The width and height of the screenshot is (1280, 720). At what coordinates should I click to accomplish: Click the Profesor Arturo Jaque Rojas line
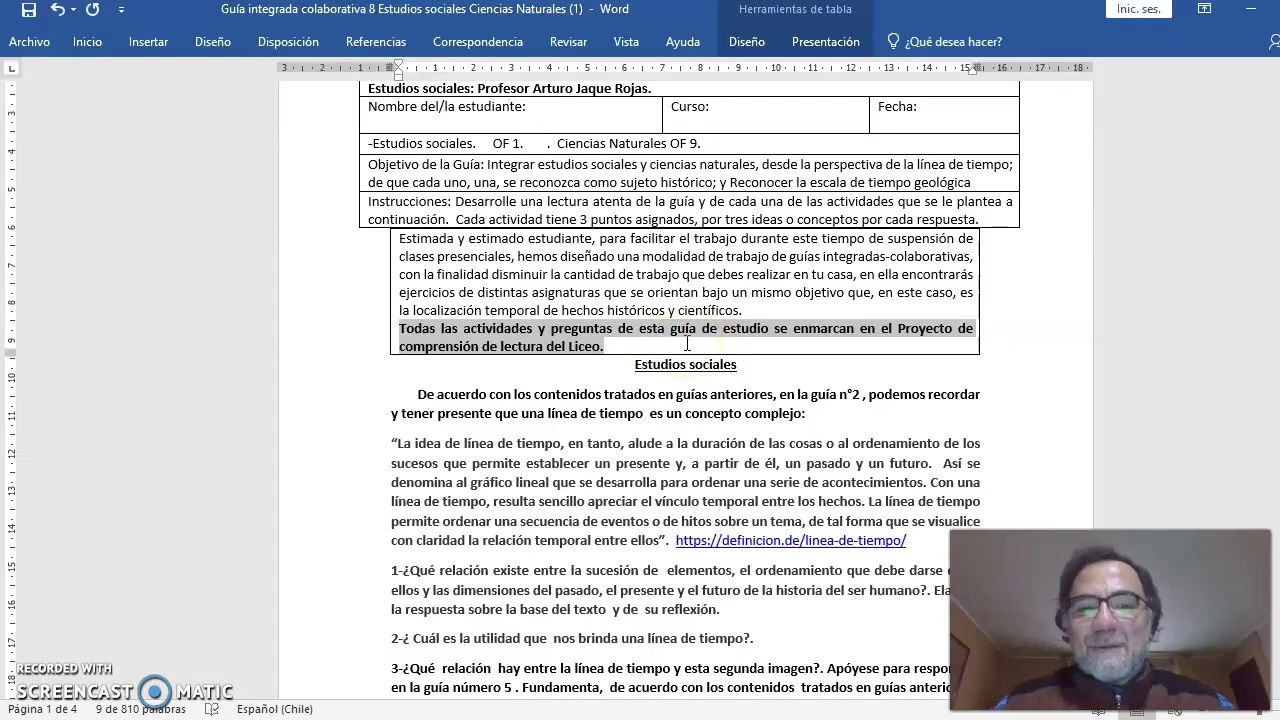[509, 88]
